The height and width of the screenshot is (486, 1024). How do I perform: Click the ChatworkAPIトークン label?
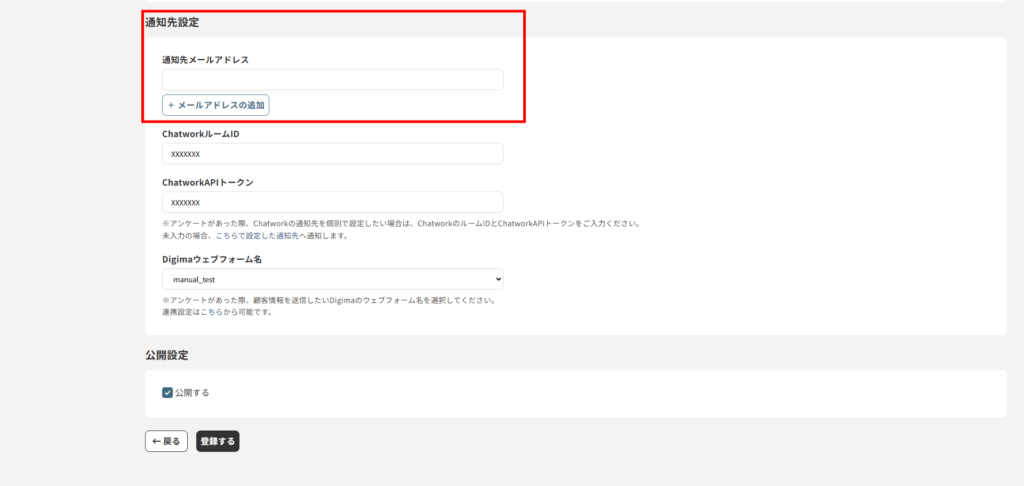point(207,182)
